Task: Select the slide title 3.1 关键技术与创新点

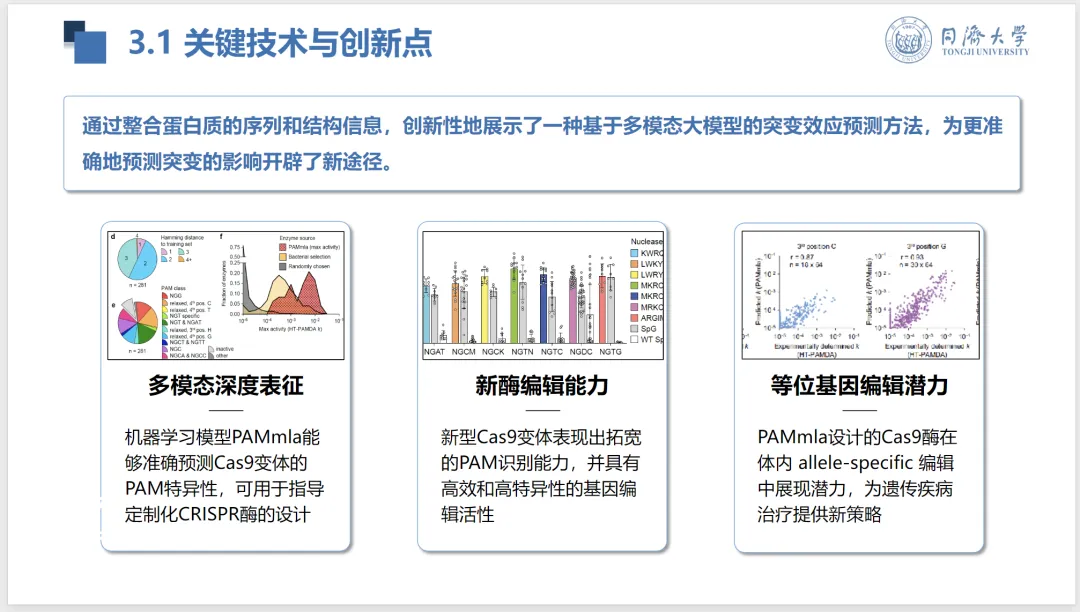Action: click(x=280, y=43)
